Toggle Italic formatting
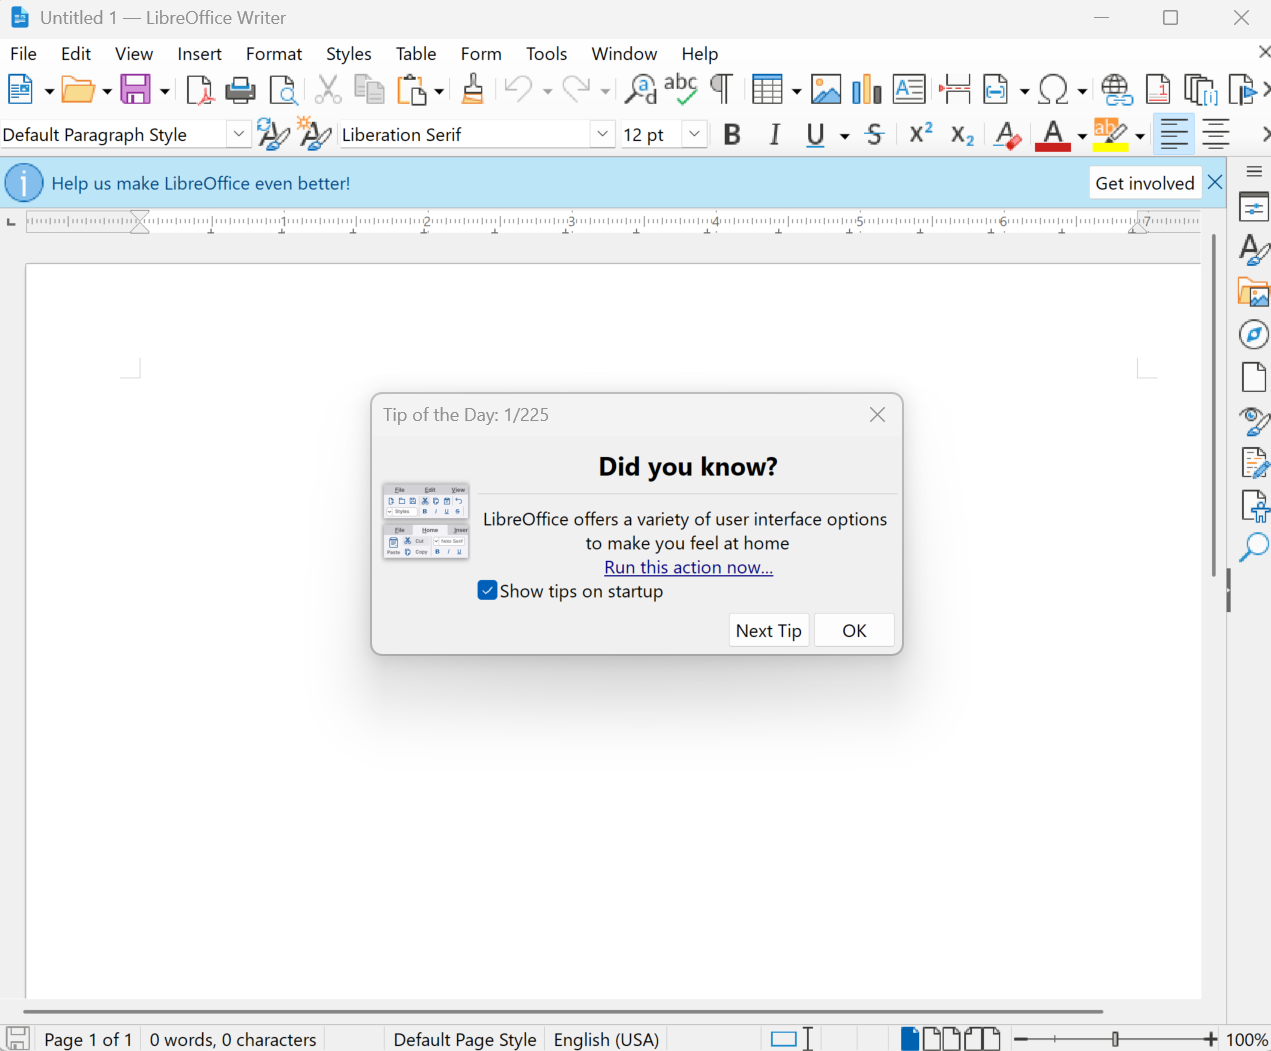The width and height of the screenshot is (1271, 1051). click(x=775, y=135)
